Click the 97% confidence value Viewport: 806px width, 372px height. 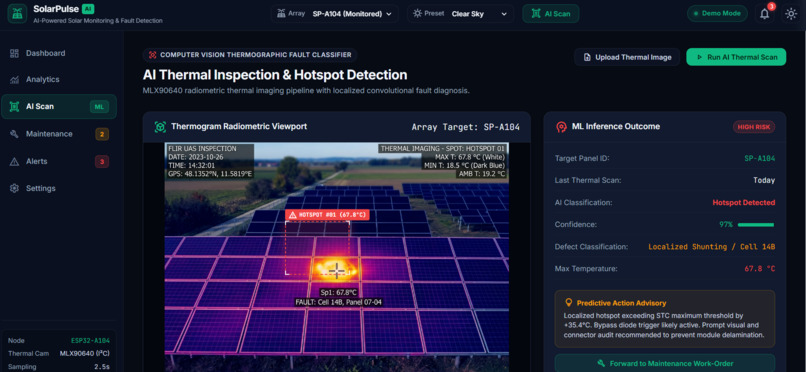coord(726,225)
